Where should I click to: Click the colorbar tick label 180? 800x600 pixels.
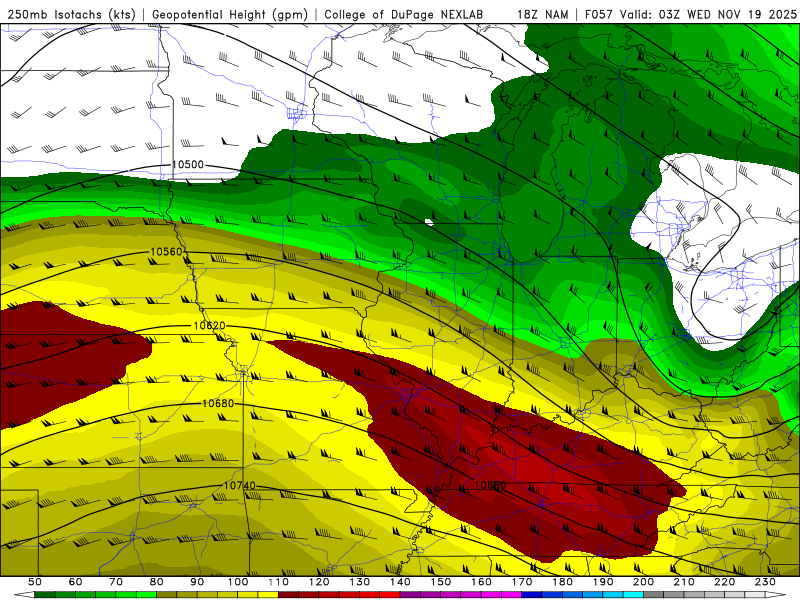562,582
